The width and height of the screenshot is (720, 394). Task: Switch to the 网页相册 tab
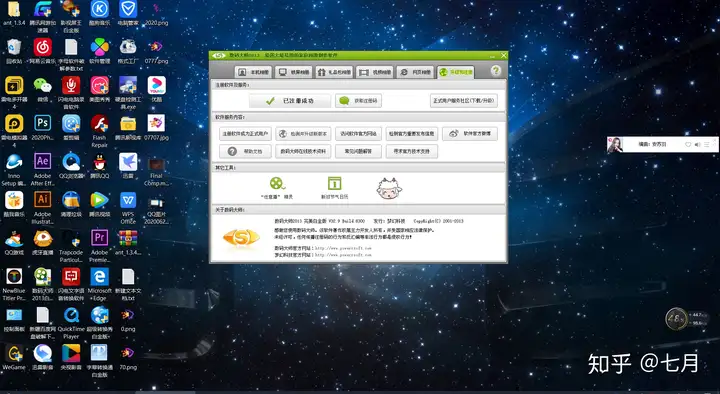tap(415, 72)
